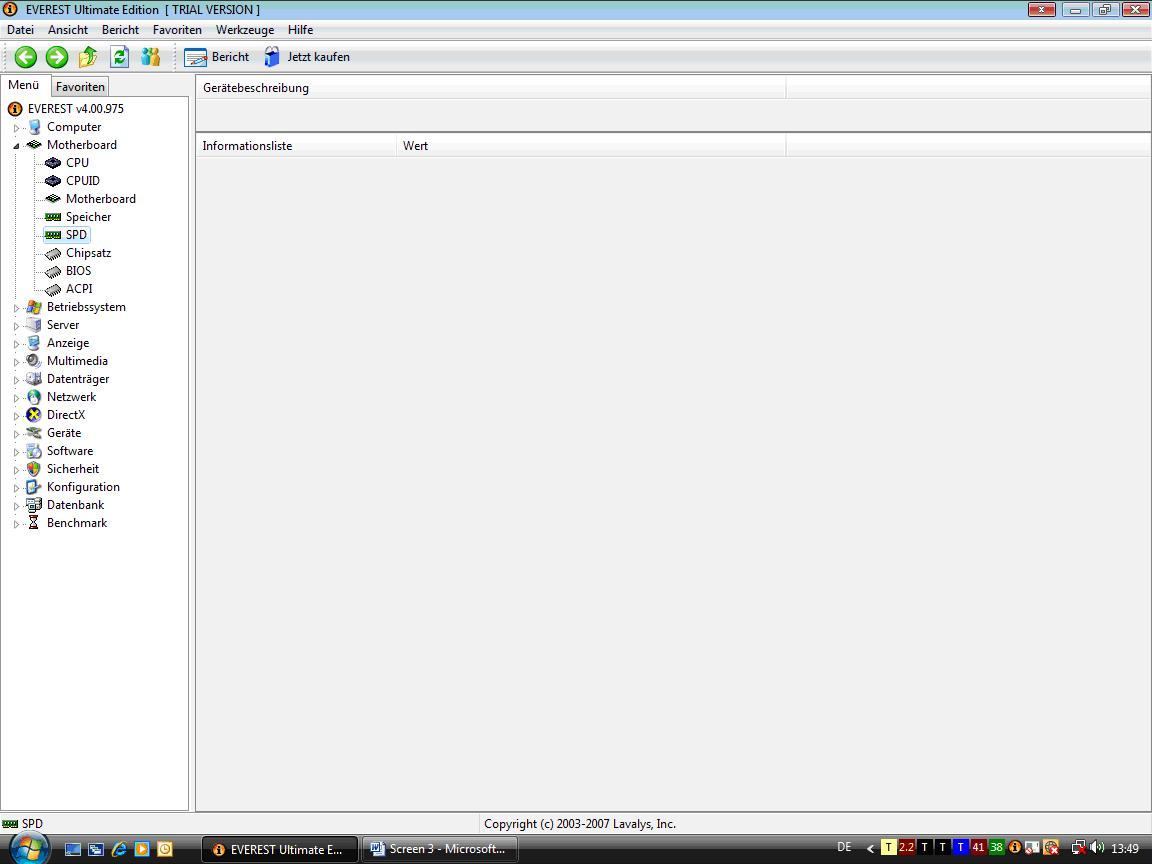Click the Geräte devices icon
The height and width of the screenshot is (864, 1152).
pos(34,433)
